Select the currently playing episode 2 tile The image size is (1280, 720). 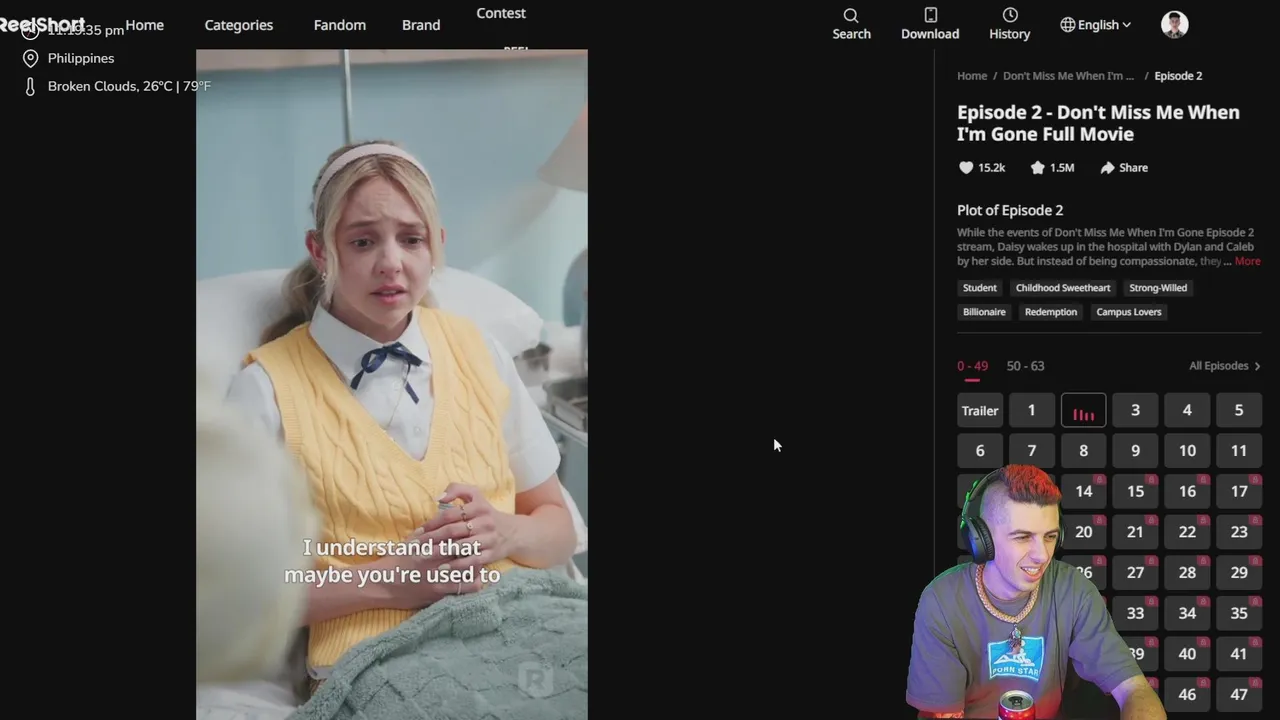1084,410
